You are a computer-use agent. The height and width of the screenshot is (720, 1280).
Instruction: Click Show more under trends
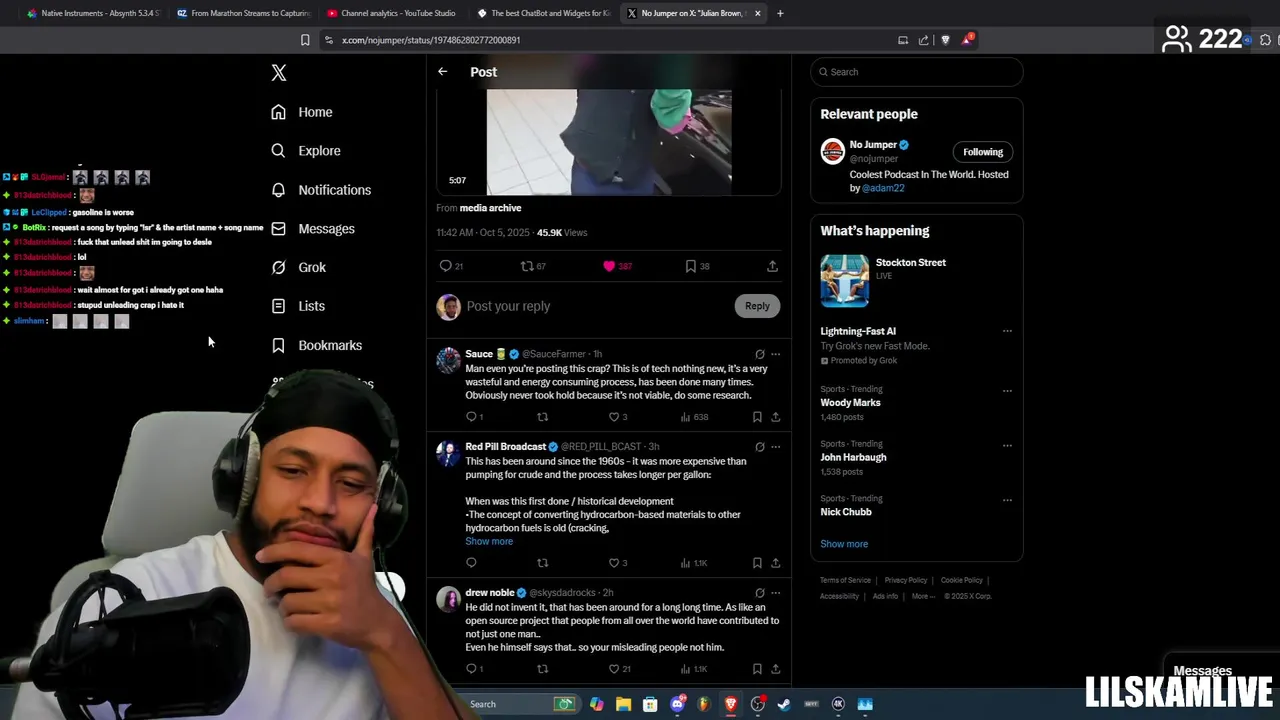coord(844,544)
